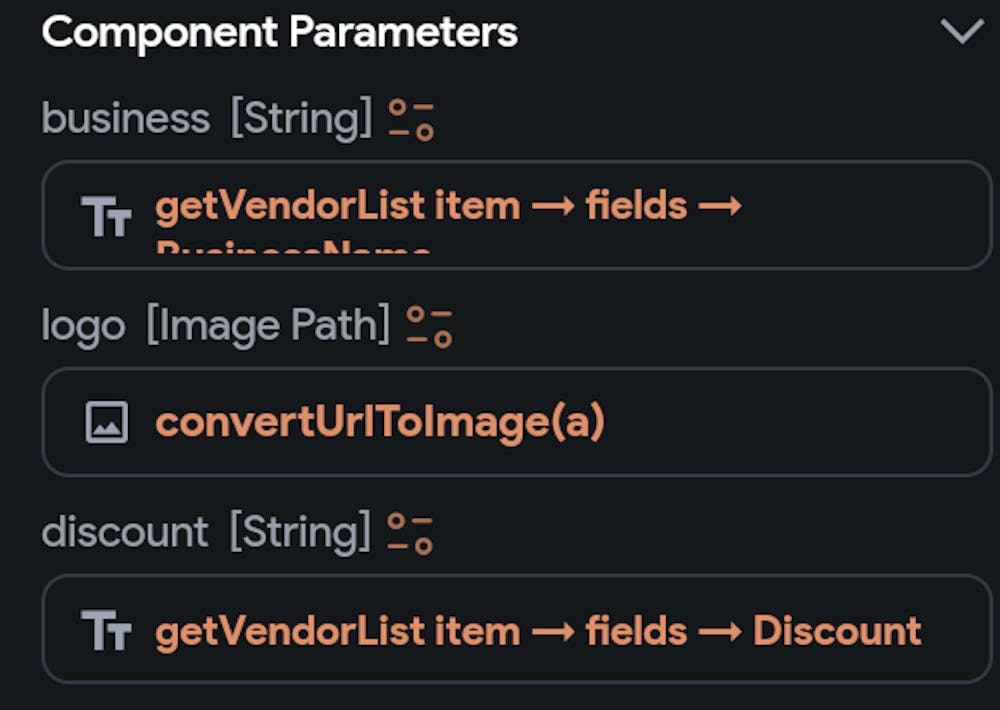
Task: Select the business parameter name label
Action: (x=126, y=119)
